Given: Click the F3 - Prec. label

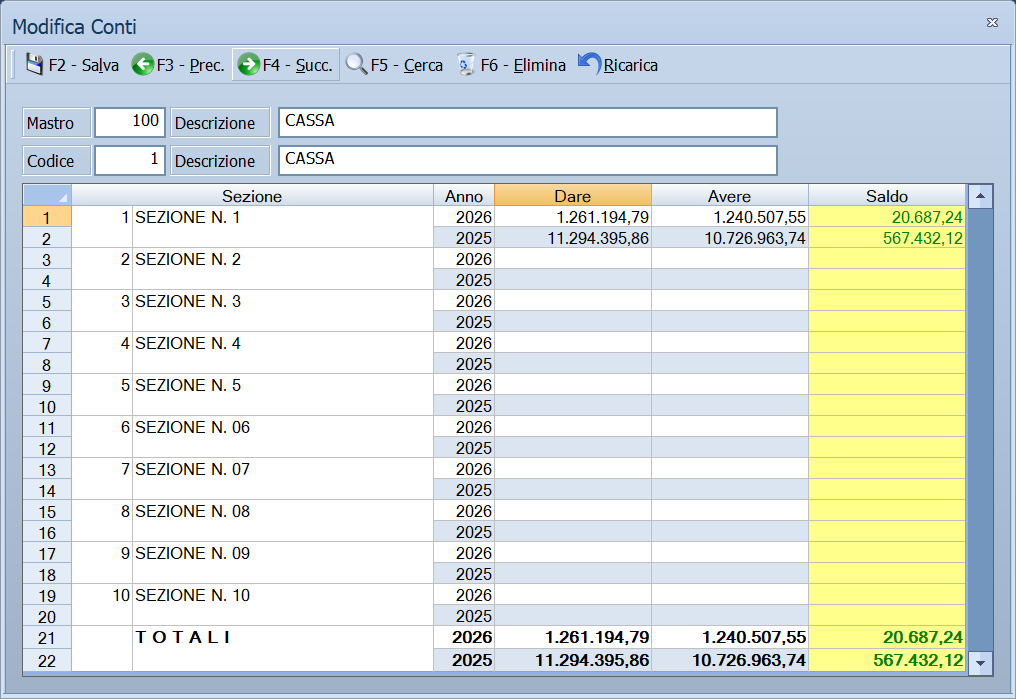Looking at the screenshot, I should (190, 65).
